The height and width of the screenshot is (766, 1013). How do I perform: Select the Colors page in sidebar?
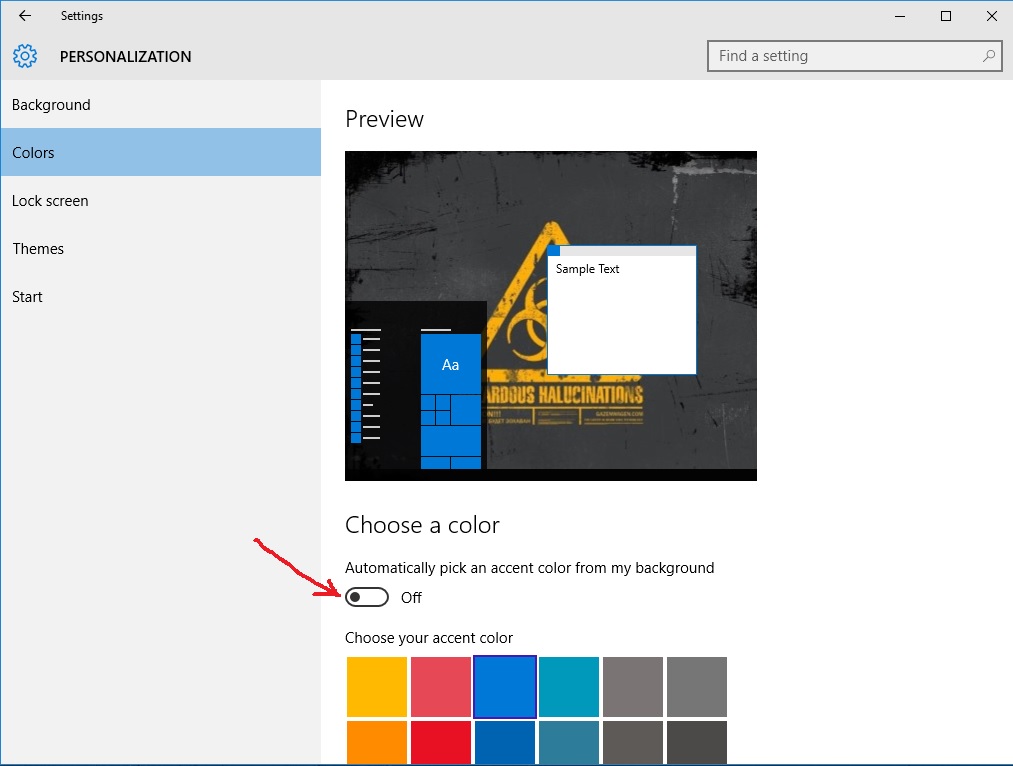[33, 153]
